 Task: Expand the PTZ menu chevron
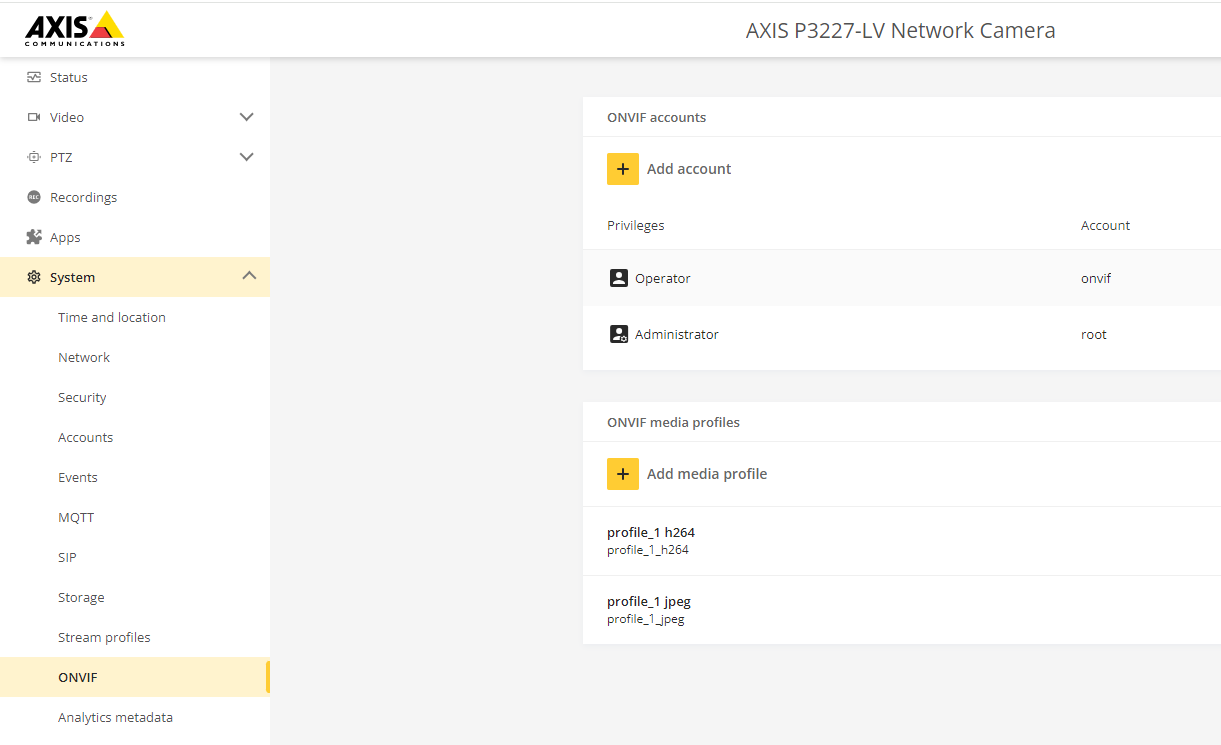tap(247, 157)
